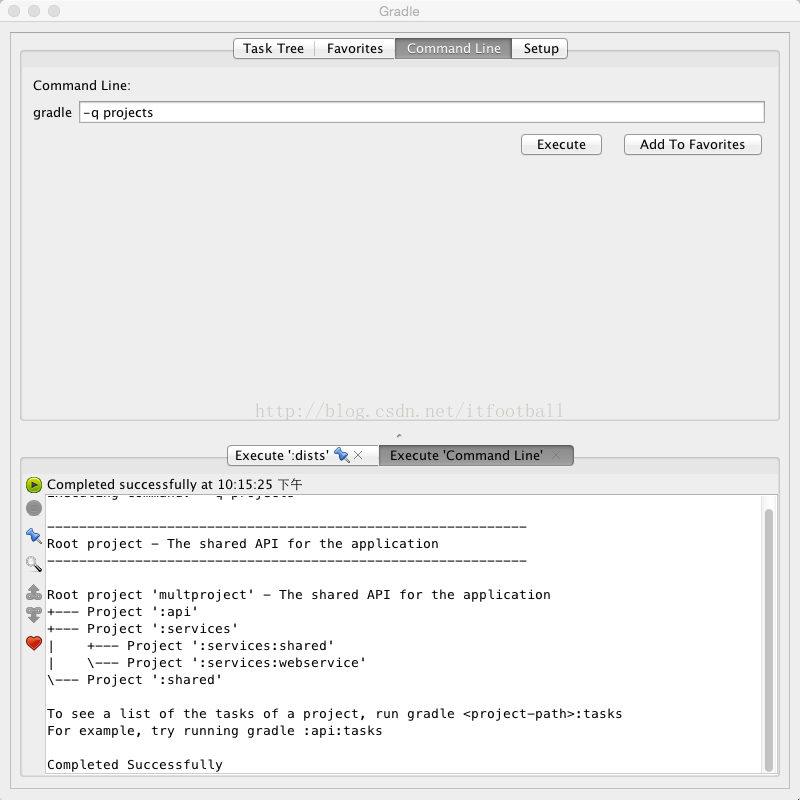Close the Execute ':dists' output tab
This screenshot has width=800, height=800.
pos(358,455)
